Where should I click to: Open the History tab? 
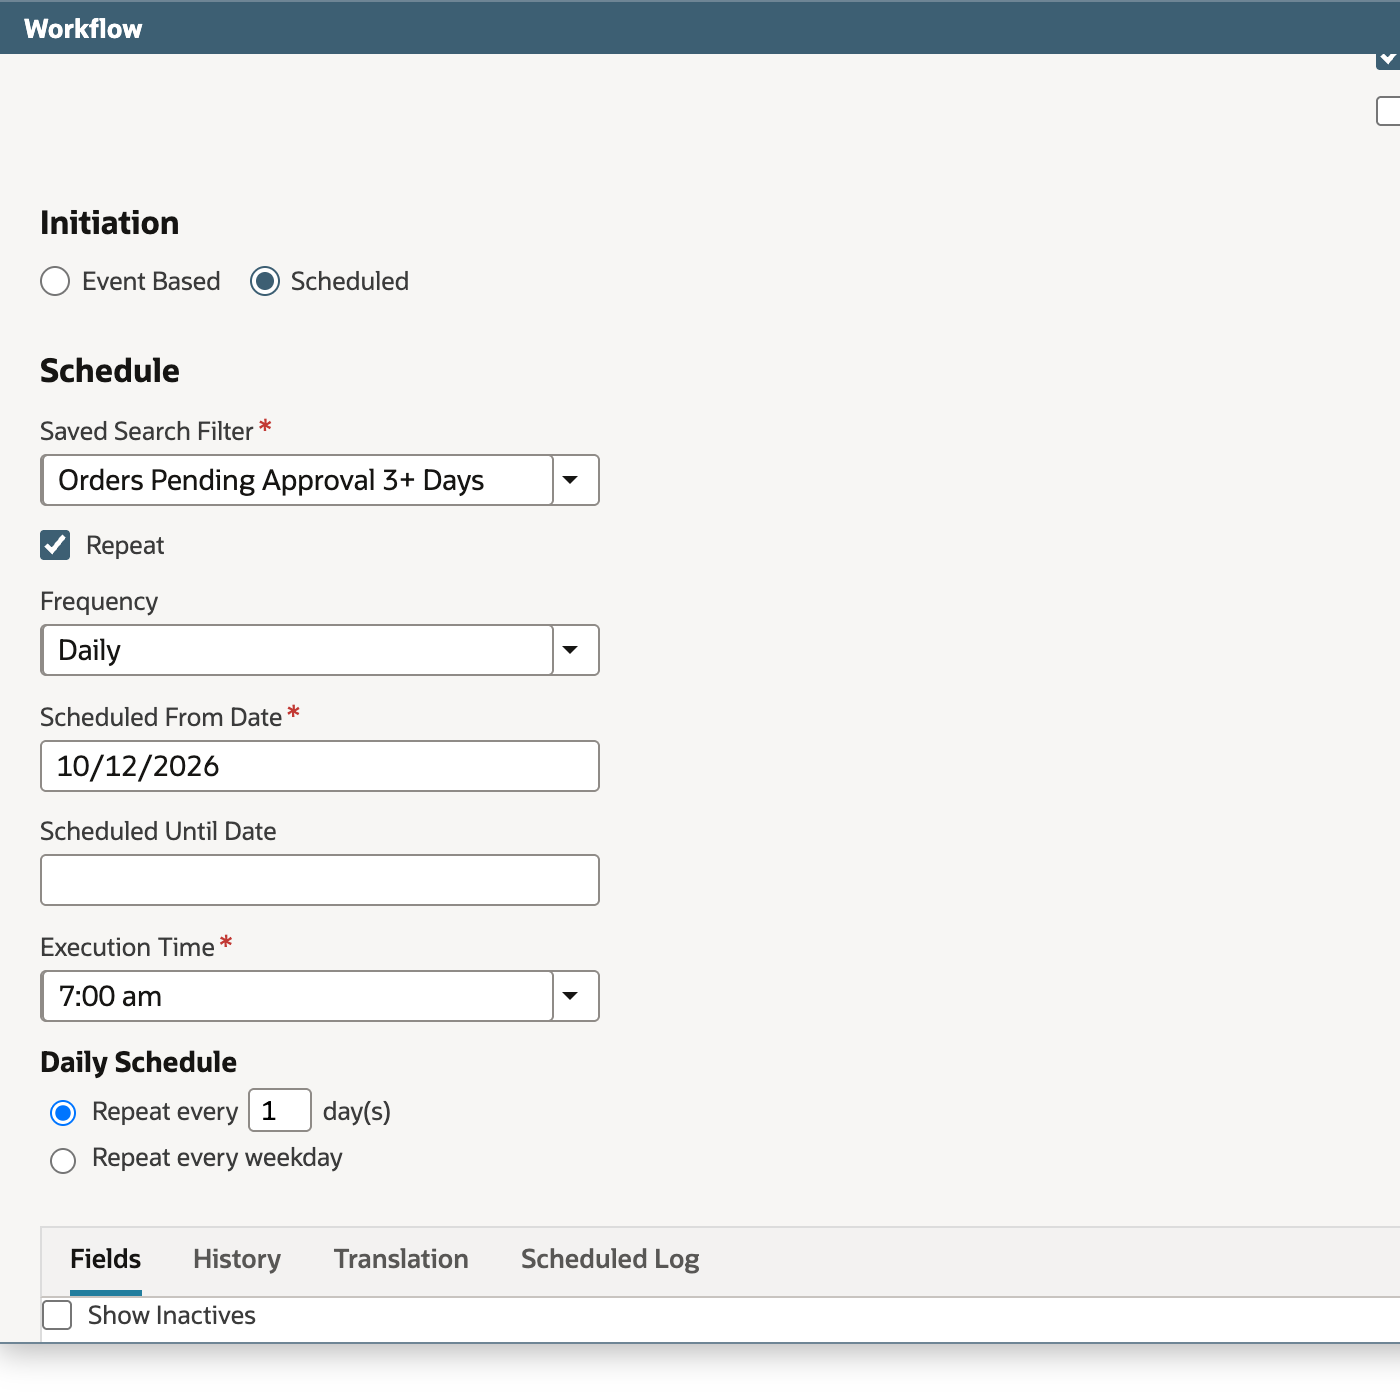(x=237, y=1259)
